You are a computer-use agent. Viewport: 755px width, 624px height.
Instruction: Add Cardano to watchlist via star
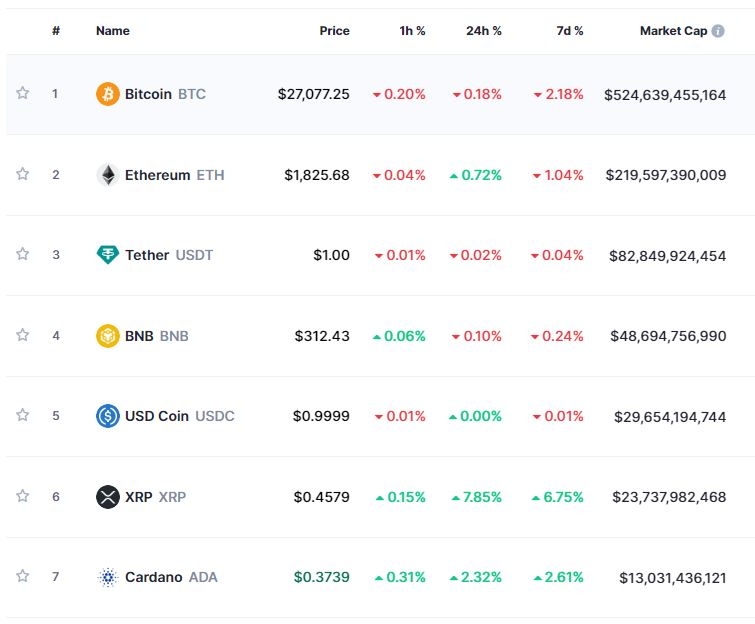point(23,576)
